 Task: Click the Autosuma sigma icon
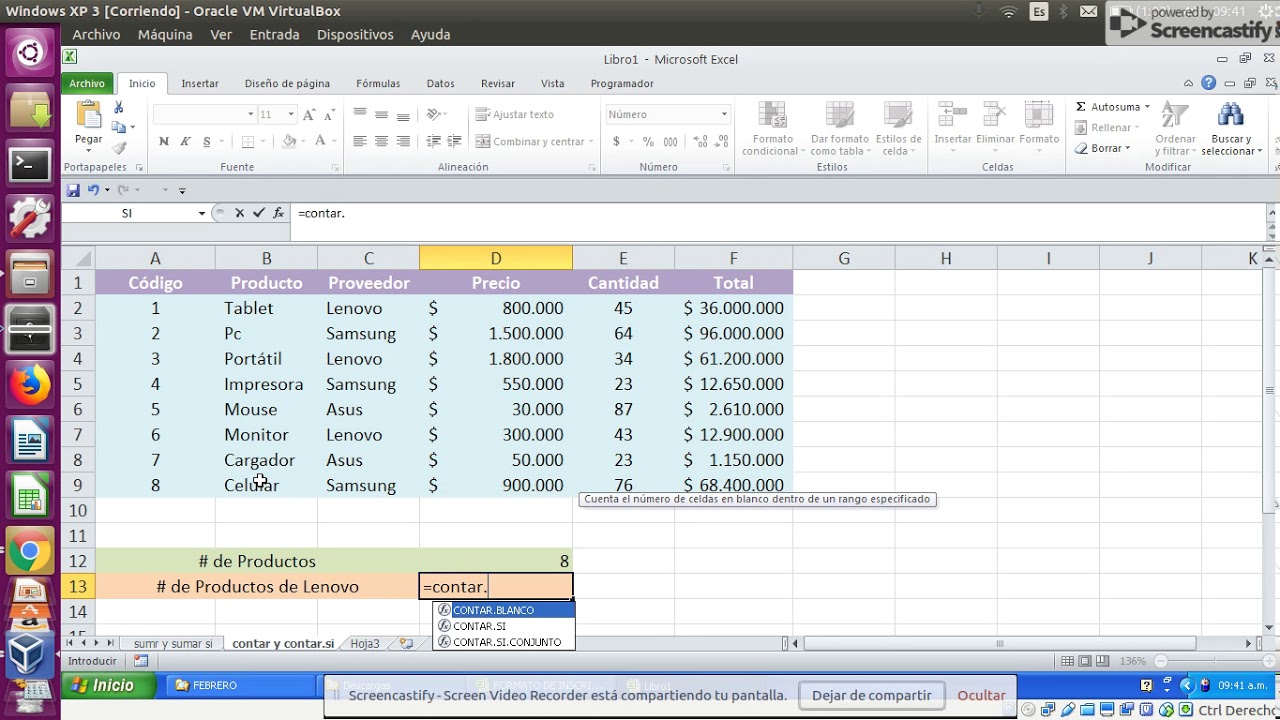[1081, 107]
